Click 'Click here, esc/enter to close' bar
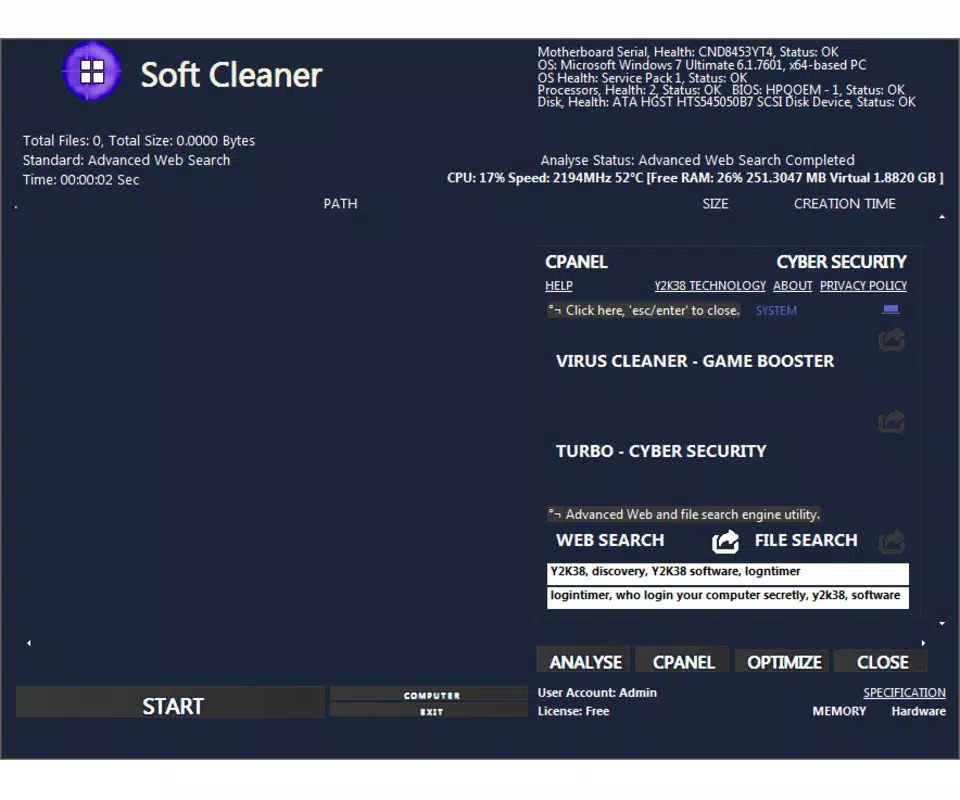This screenshot has height=800, width=960. (x=643, y=310)
